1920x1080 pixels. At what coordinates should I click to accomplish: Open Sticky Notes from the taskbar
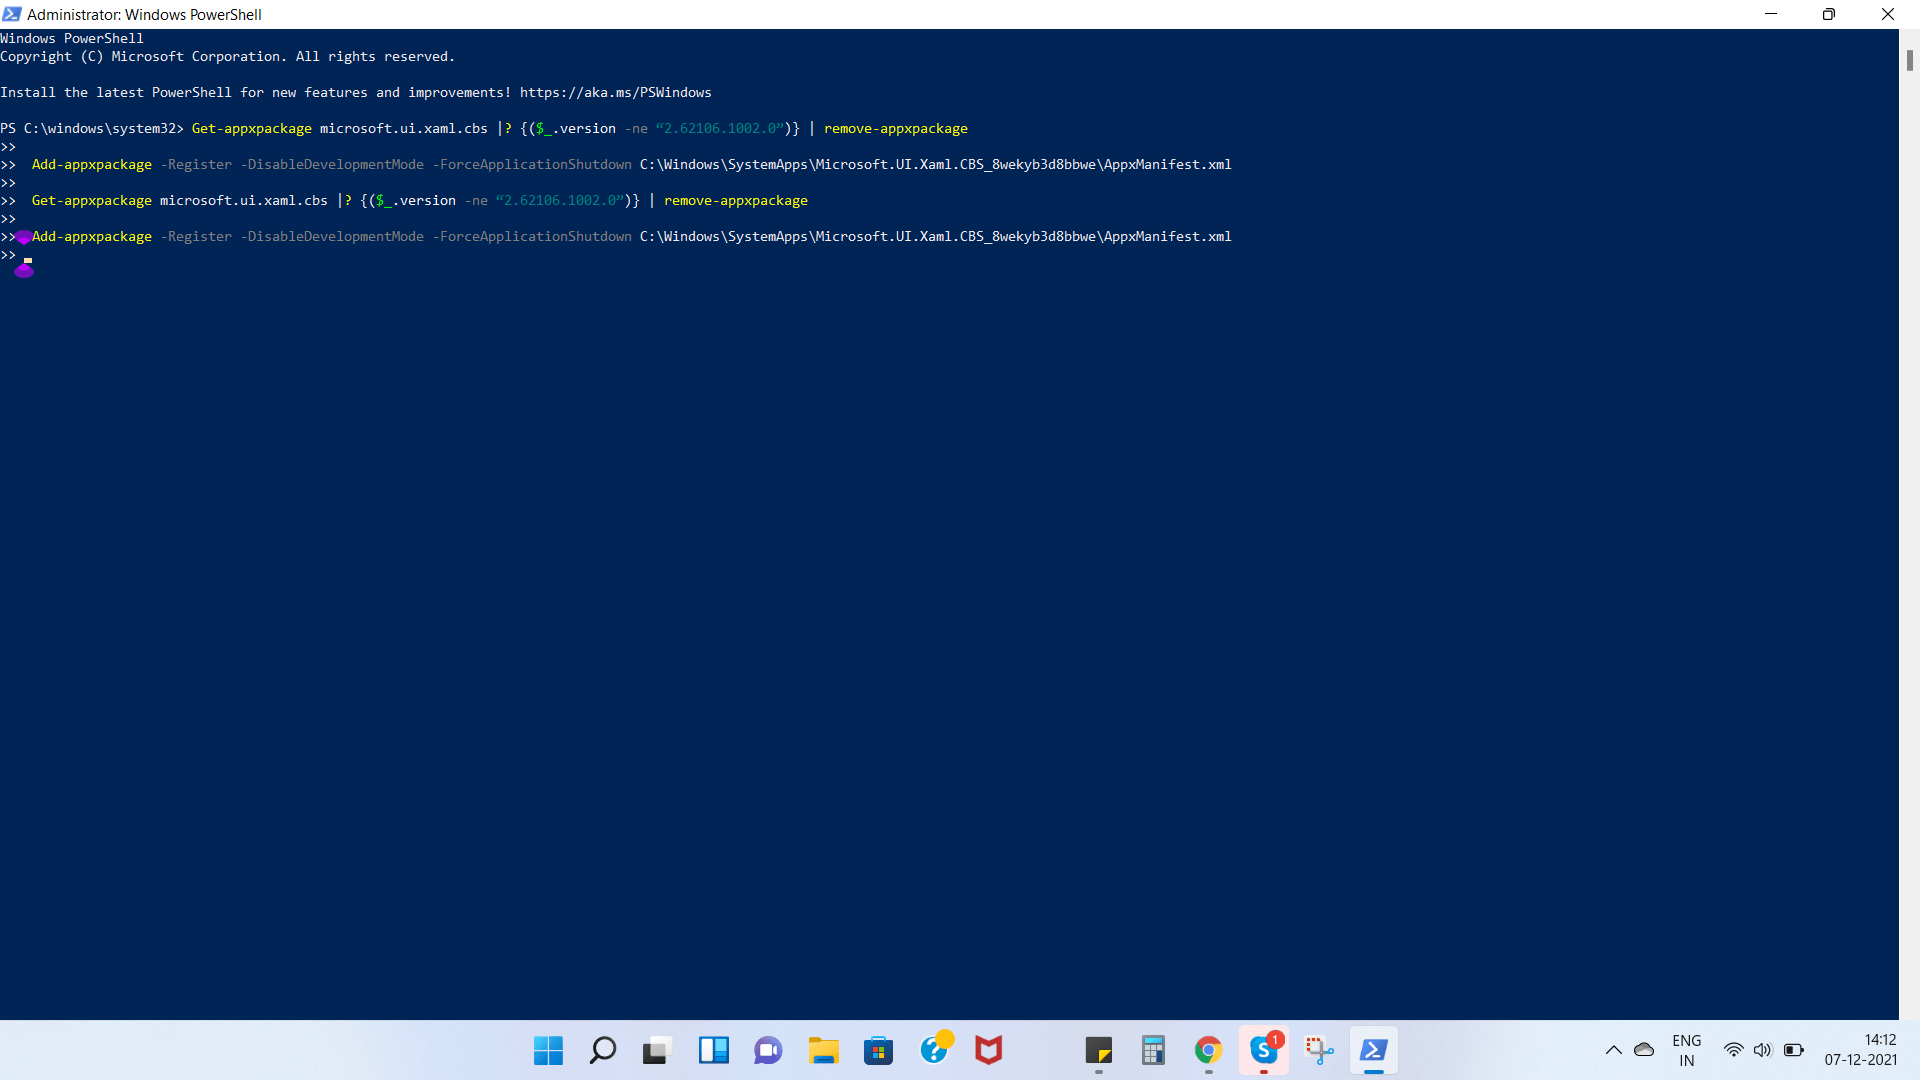1099,1050
